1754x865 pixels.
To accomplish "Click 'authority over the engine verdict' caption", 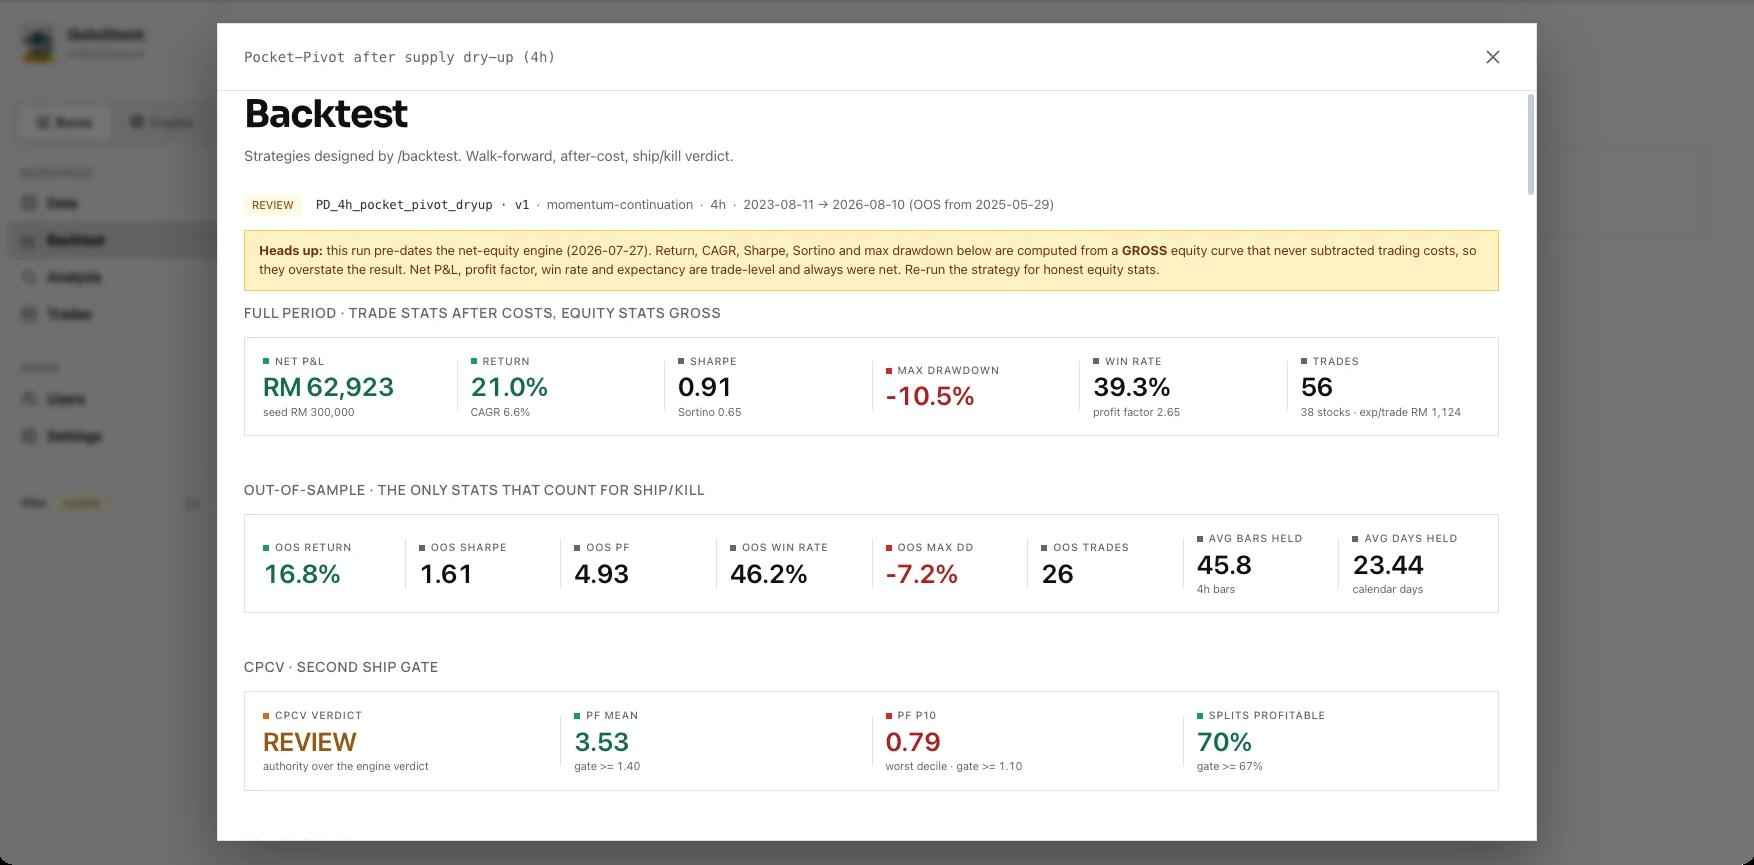I will click(x=345, y=766).
